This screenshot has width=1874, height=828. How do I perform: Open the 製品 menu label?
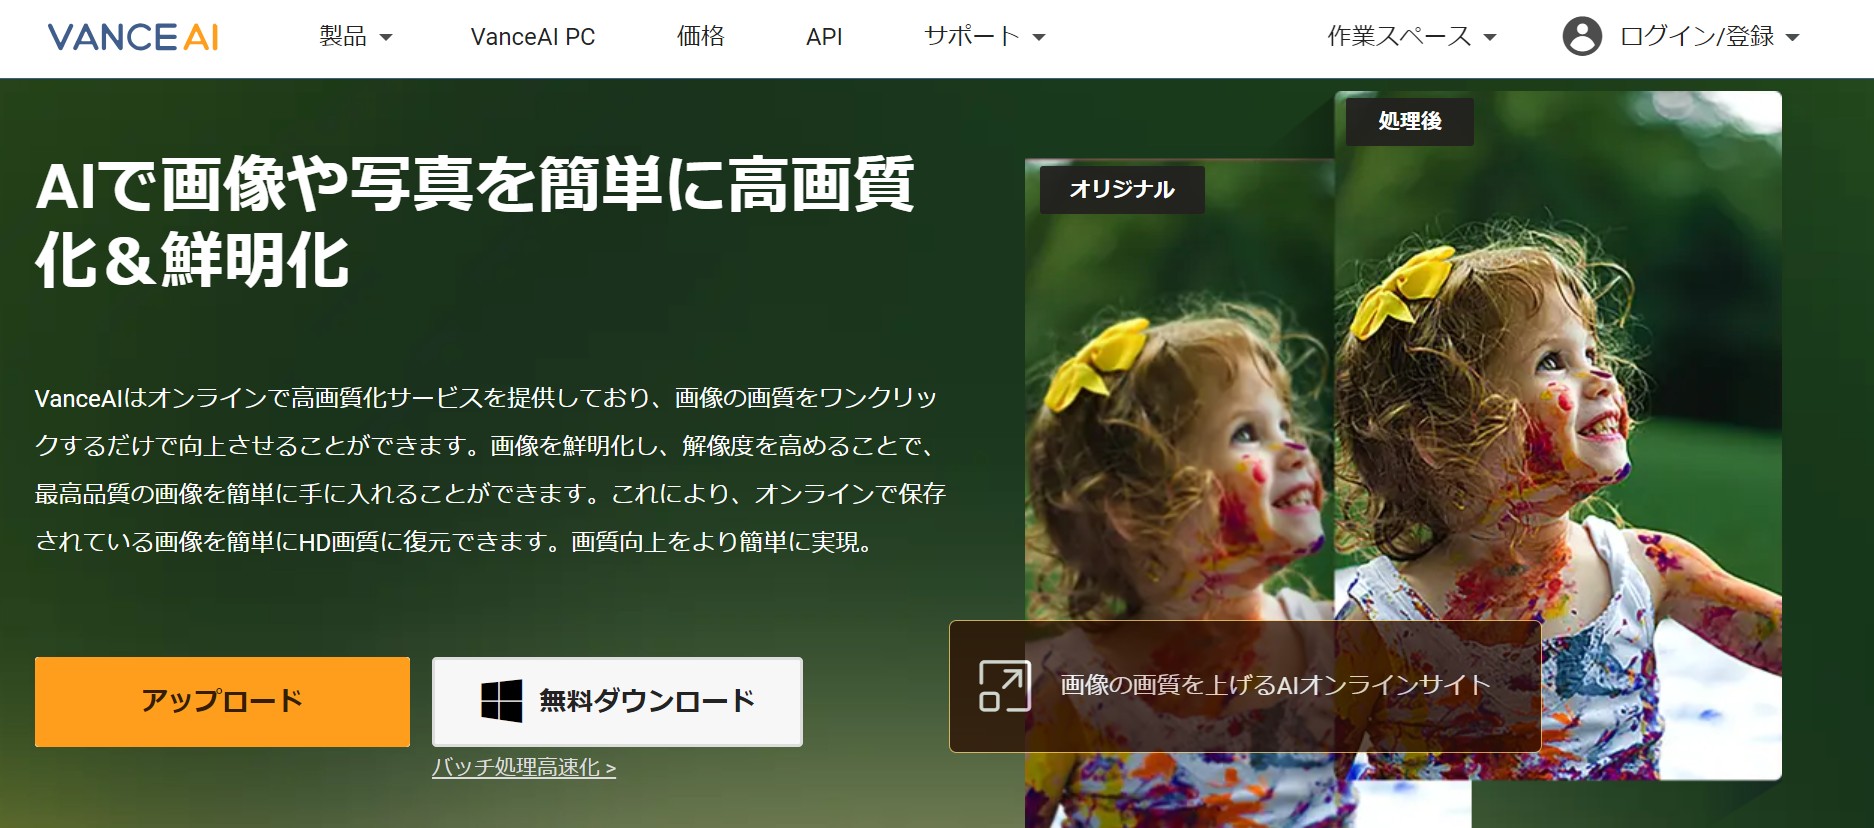[342, 37]
